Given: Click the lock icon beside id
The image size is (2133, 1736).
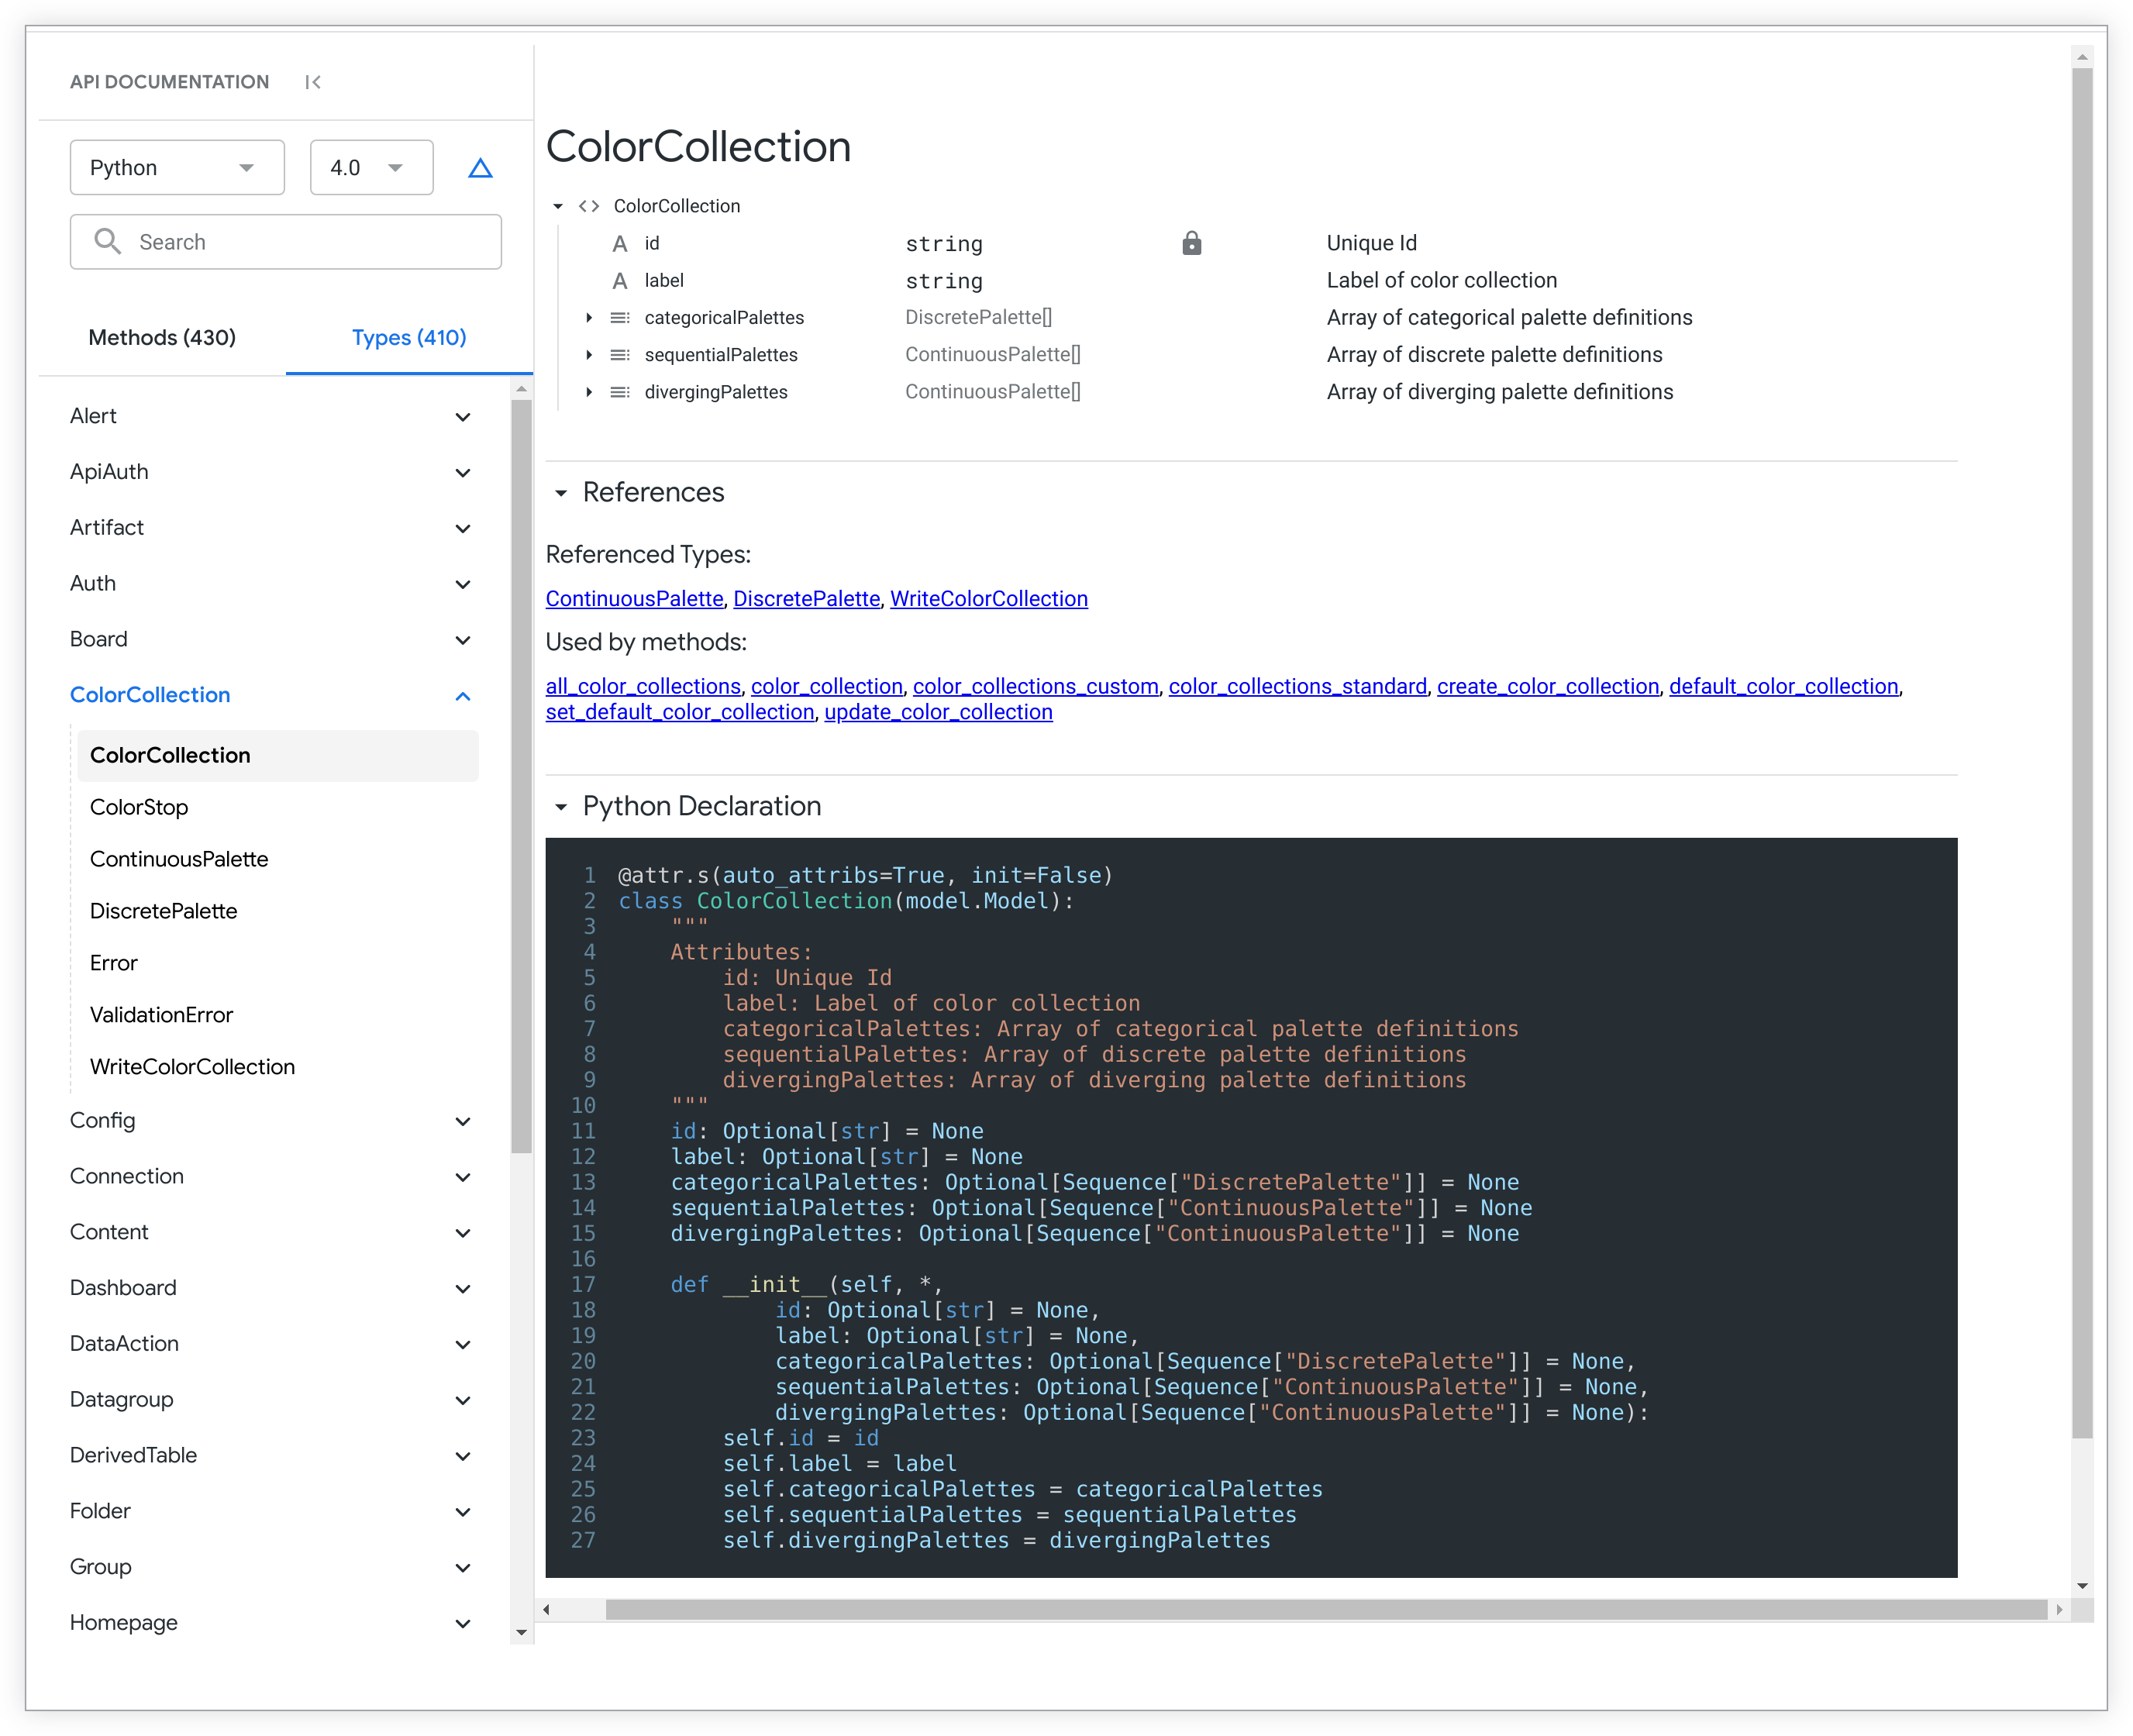Looking at the screenshot, I should pyautogui.click(x=1191, y=243).
